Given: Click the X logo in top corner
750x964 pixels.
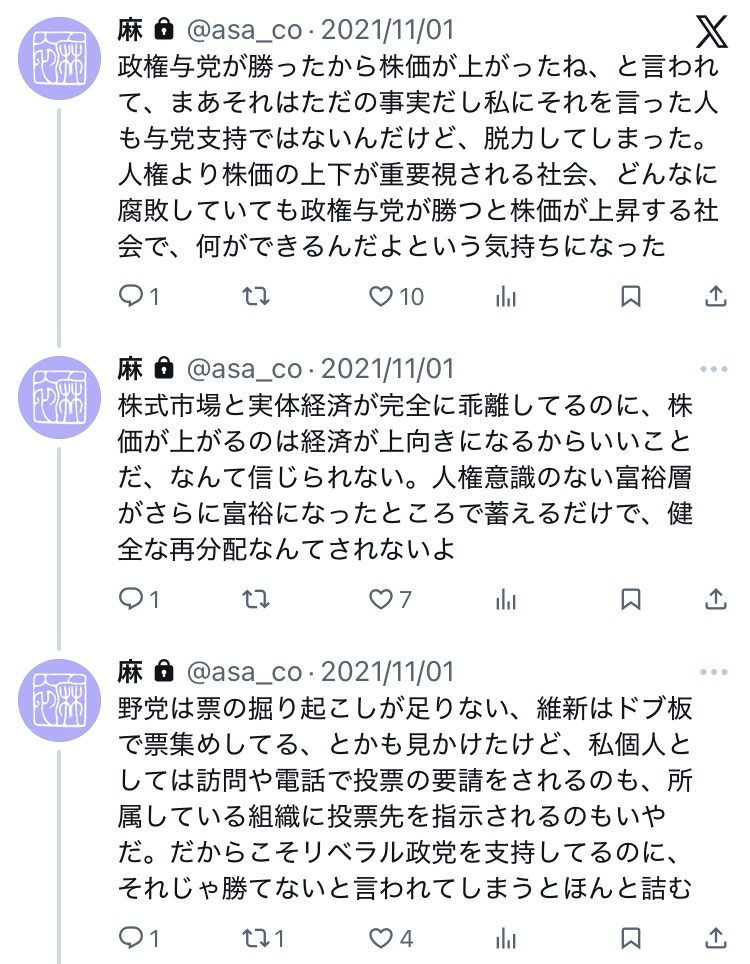Looking at the screenshot, I should click(711, 33).
